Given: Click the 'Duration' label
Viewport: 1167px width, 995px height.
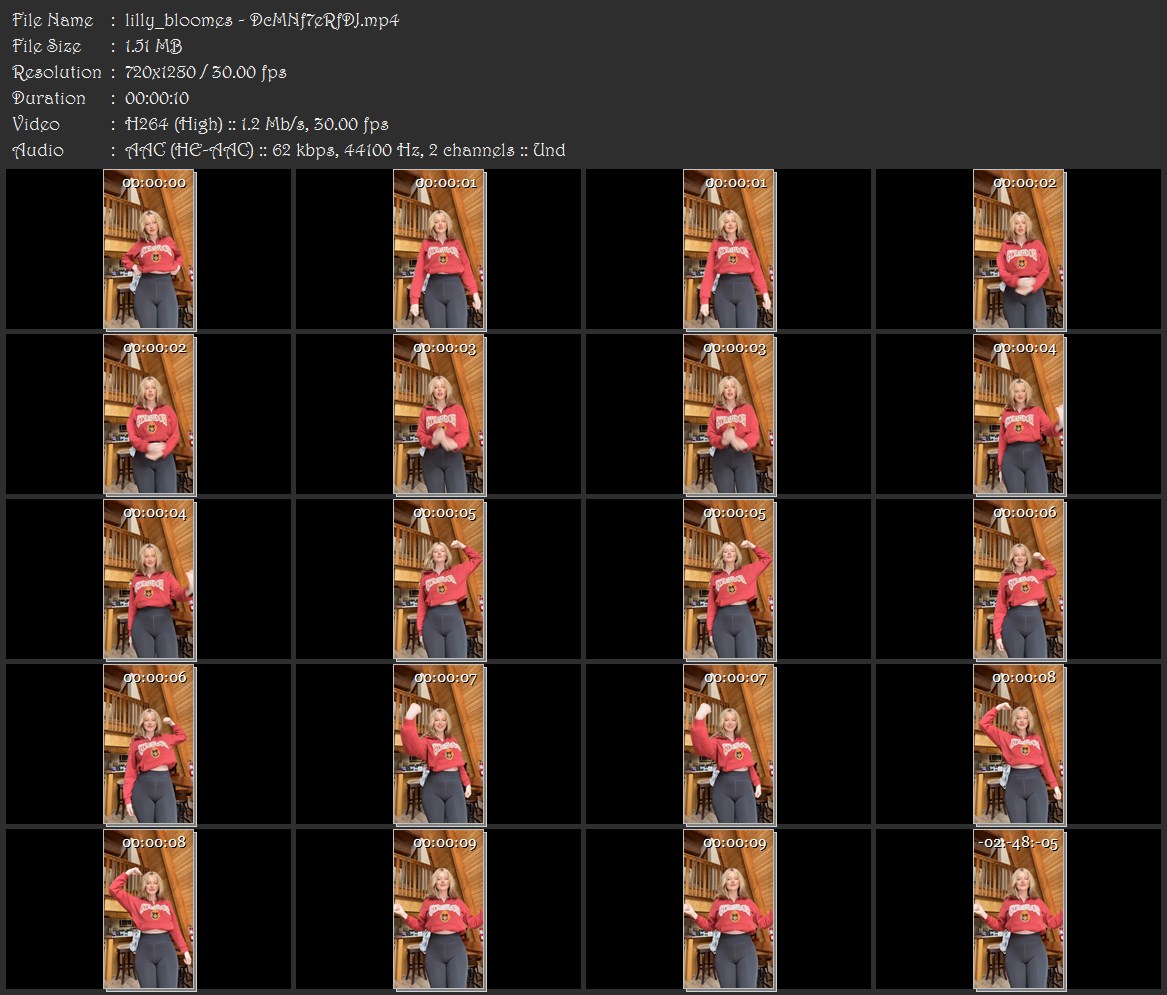Looking at the screenshot, I should coord(49,98).
